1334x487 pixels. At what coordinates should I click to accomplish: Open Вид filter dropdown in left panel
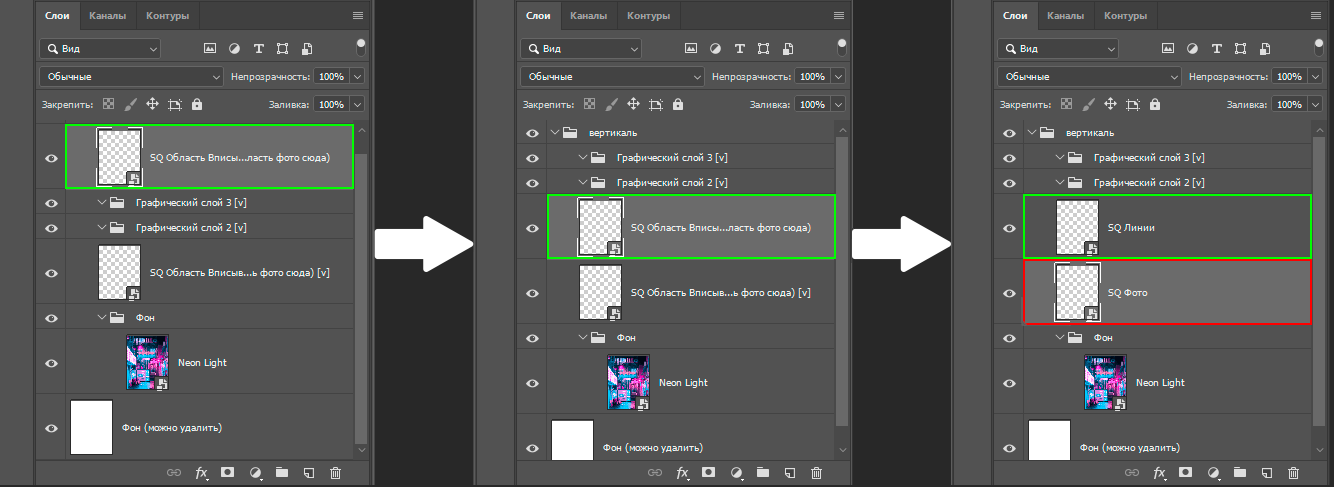tap(100, 48)
